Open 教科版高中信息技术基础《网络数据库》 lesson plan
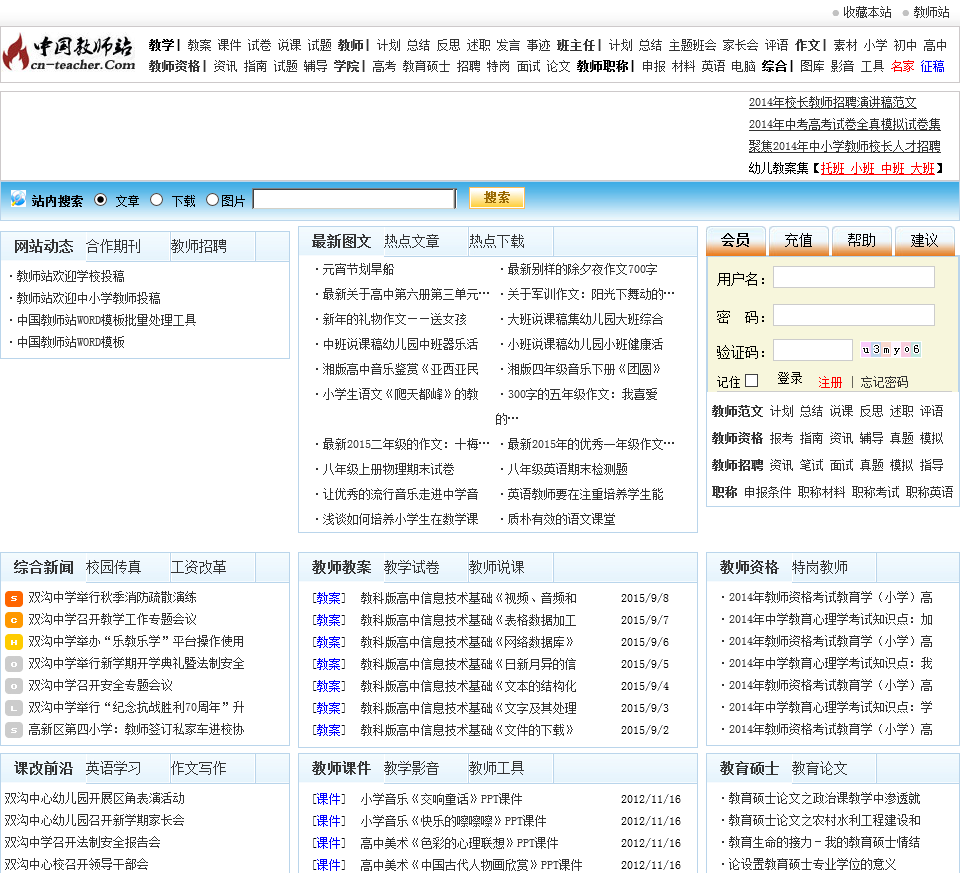960x873 pixels. [467, 642]
